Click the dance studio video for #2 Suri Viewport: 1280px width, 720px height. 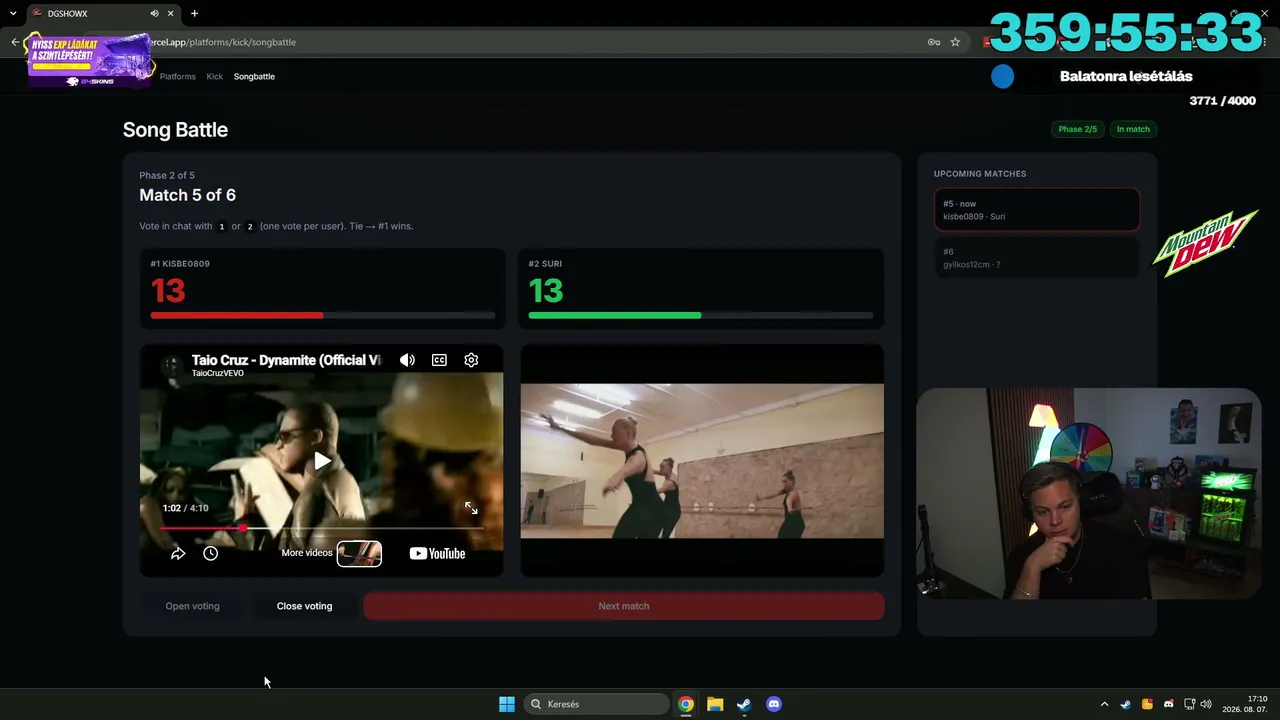pos(702,461)
